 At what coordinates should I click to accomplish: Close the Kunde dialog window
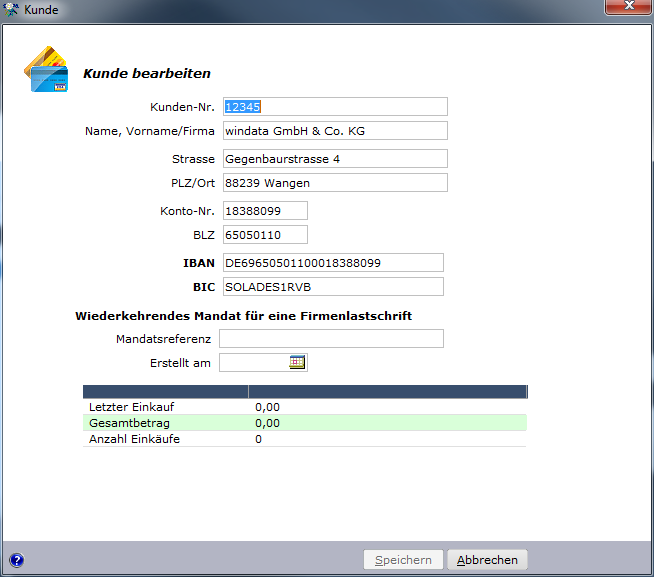[x=628, y=6]
